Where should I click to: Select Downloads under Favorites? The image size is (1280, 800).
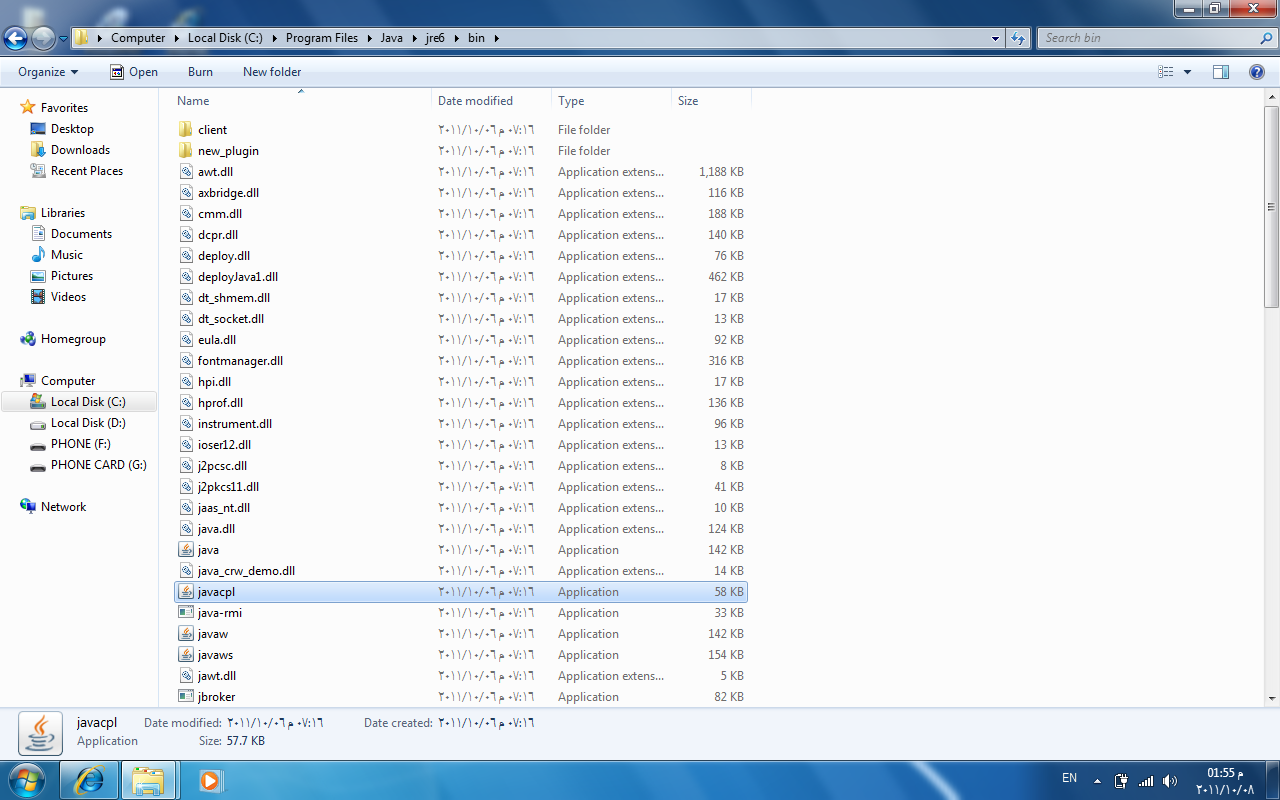coord(80,150)
